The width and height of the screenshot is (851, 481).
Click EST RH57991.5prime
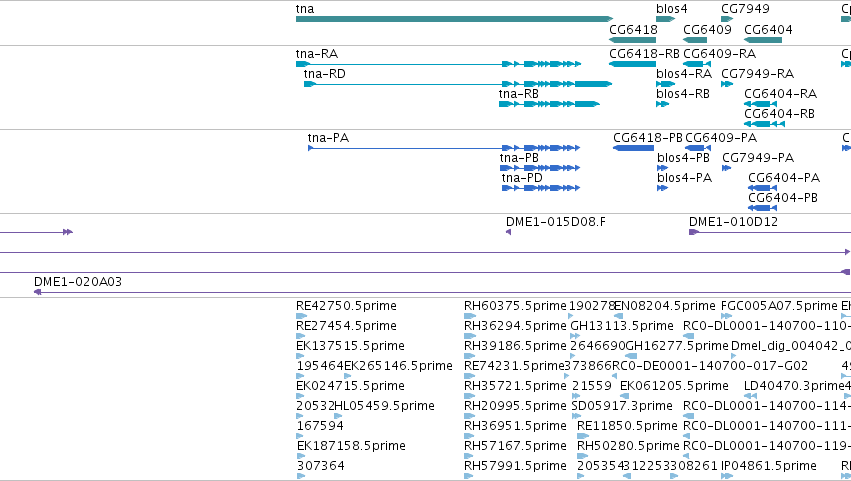tap(515, 466)
